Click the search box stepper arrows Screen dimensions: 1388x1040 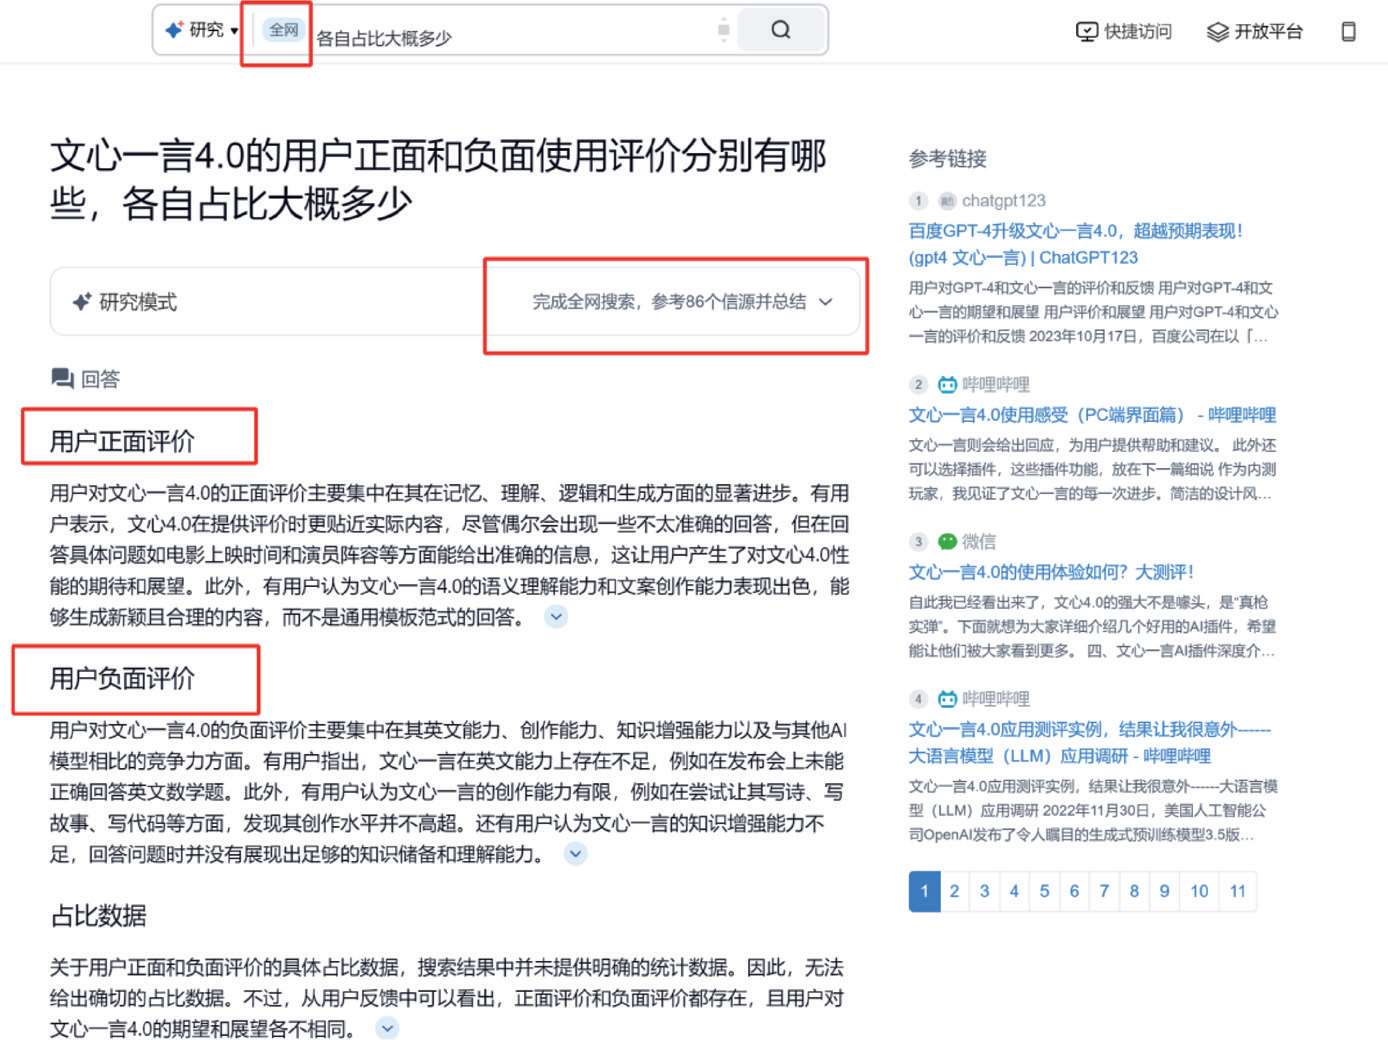723,30
